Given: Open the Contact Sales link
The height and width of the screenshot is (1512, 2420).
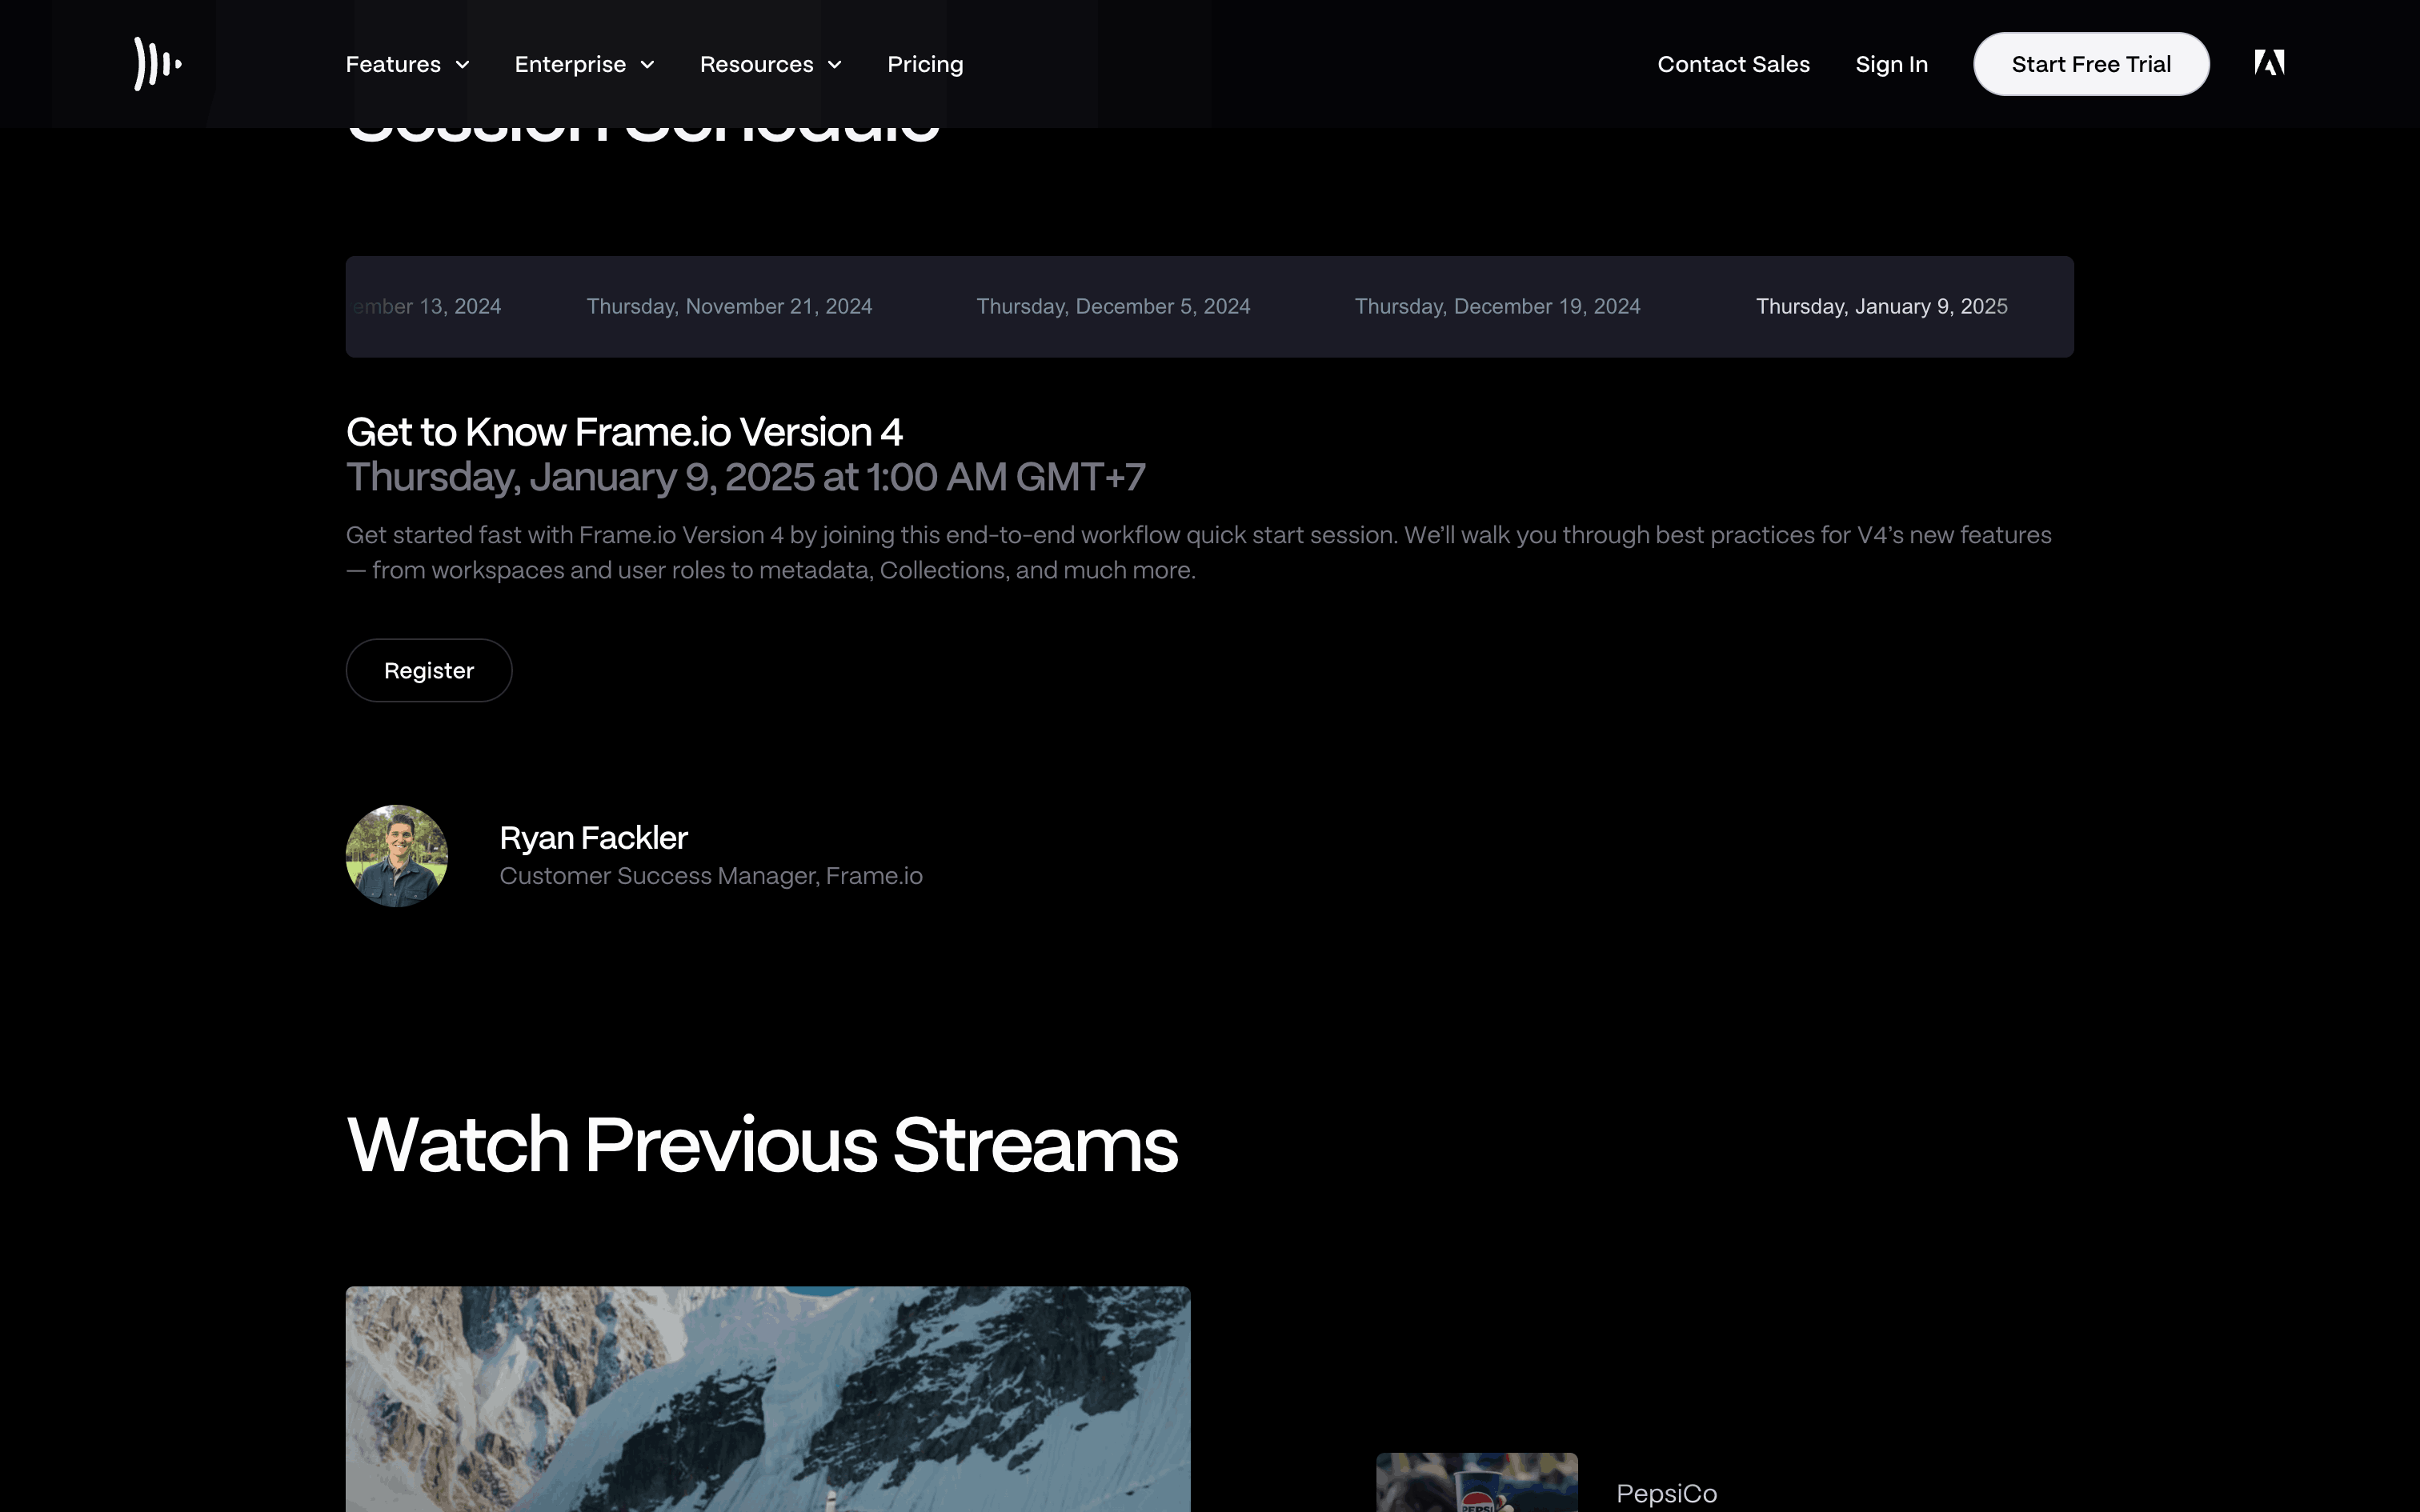Looking at the screenshot, I should coord(1733,64).
